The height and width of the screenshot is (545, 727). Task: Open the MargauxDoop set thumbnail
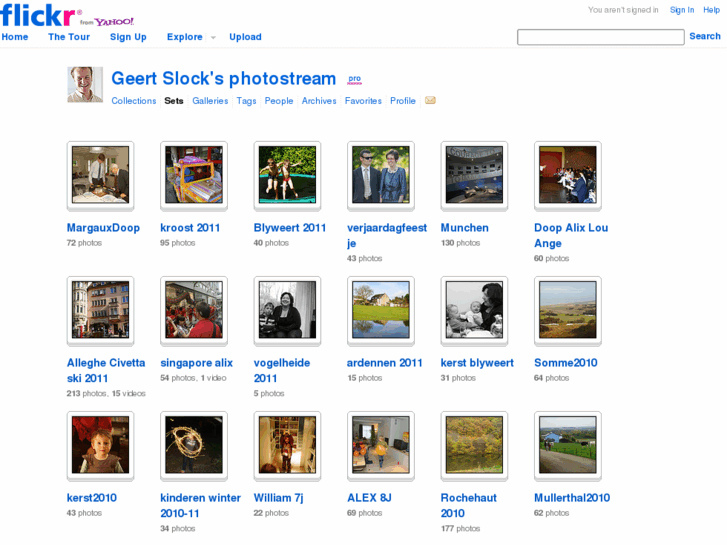[x=100, y=175]
